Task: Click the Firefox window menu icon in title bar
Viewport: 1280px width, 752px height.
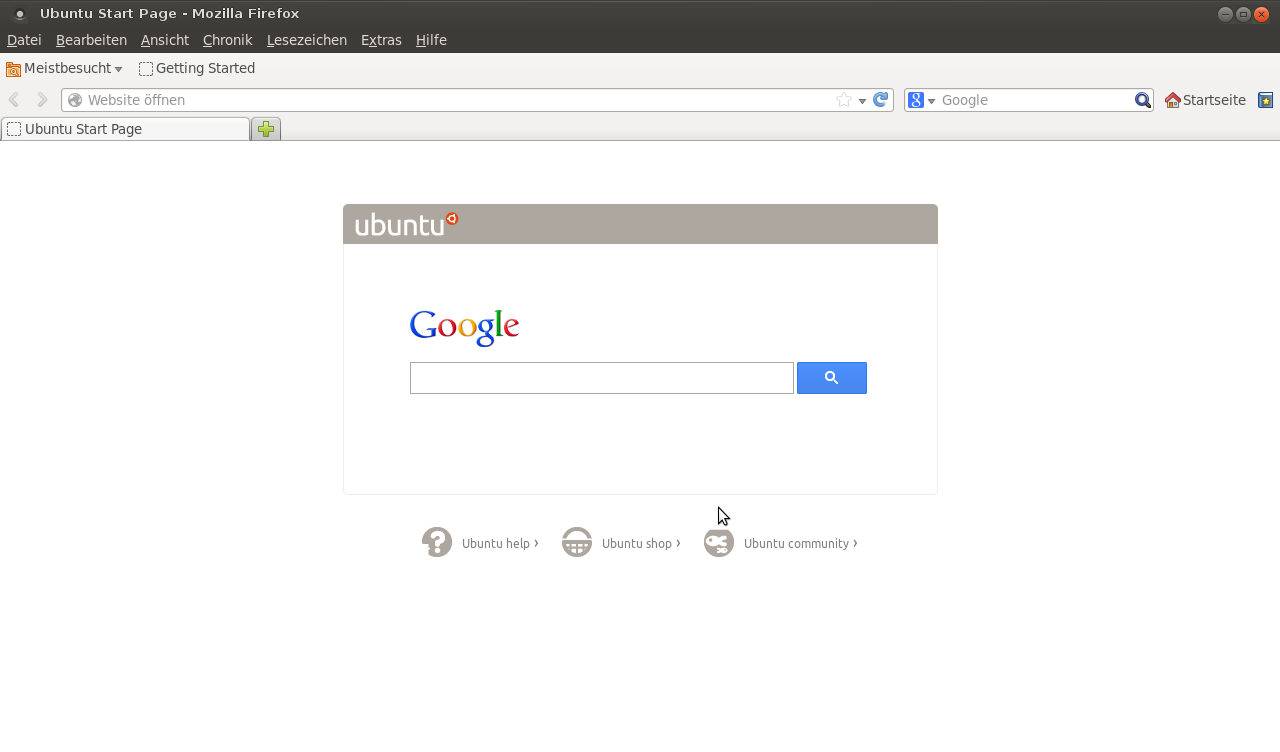Action: [x=19, y=14]
